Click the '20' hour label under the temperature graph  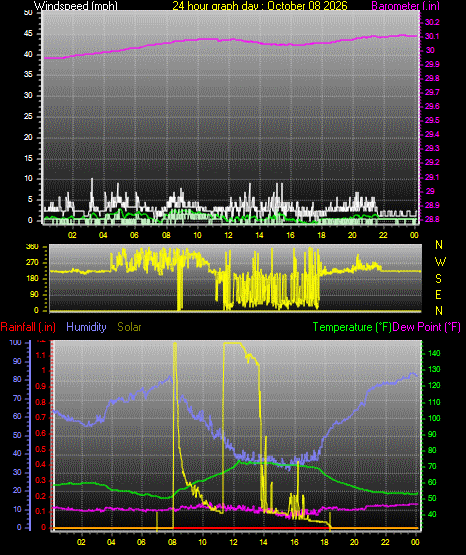(x=354, y=542)
